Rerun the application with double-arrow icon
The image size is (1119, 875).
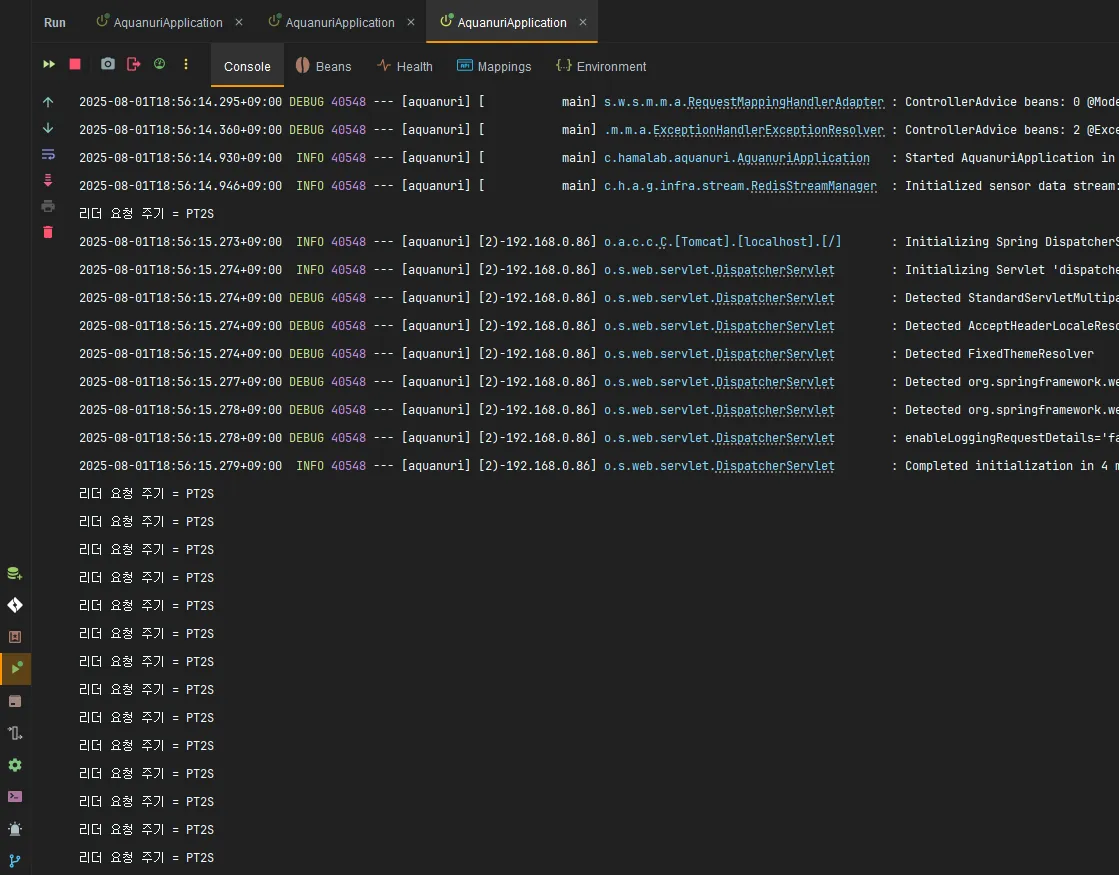(49, 64)
